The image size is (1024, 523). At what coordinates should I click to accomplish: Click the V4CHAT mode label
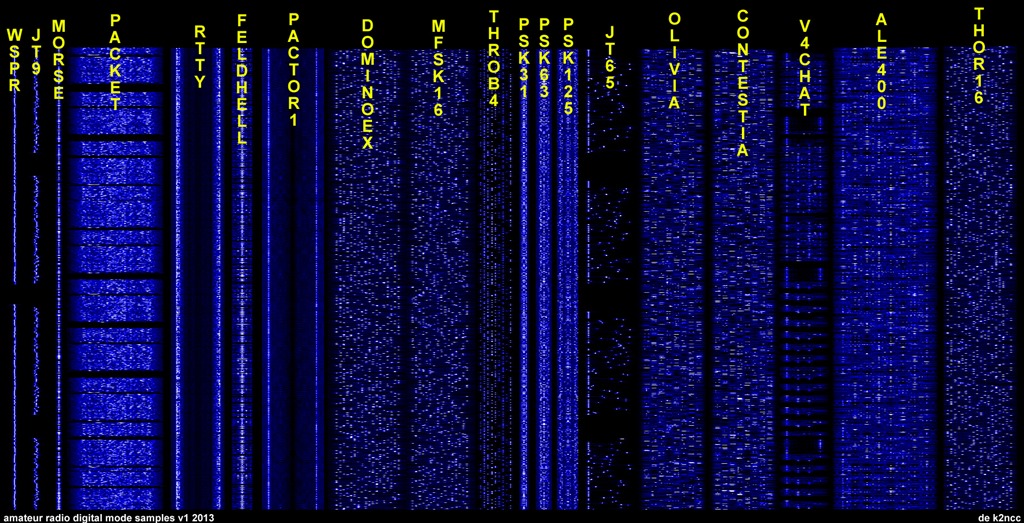(805, 68)
